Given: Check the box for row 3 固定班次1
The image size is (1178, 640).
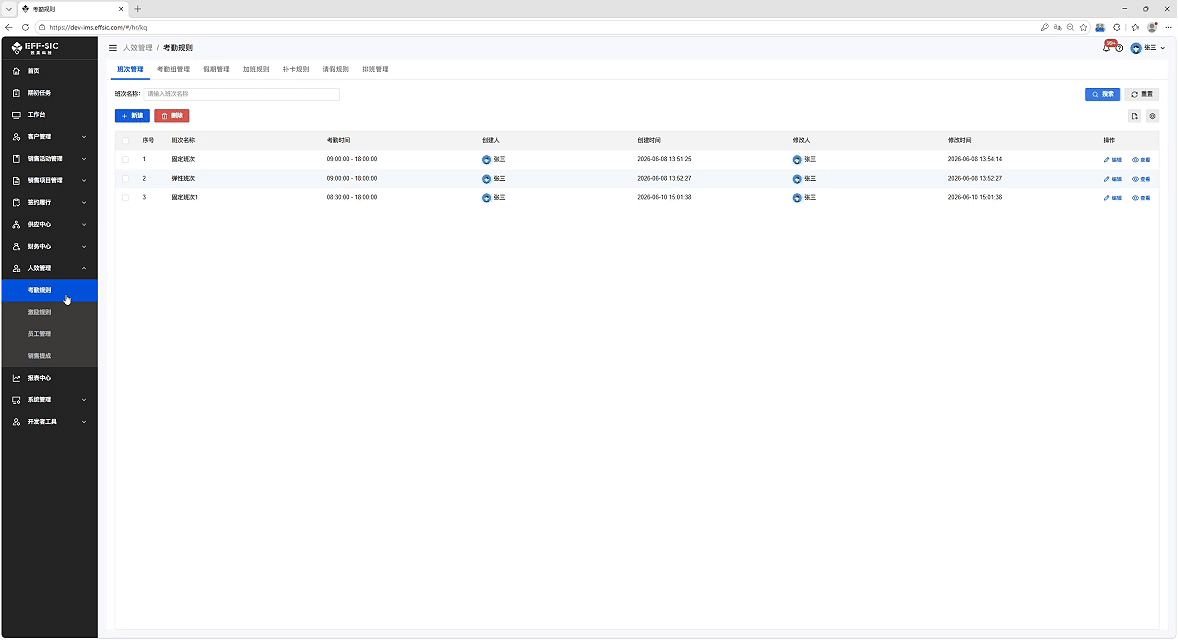Looking at the screenshot, I should pos(125,198).
